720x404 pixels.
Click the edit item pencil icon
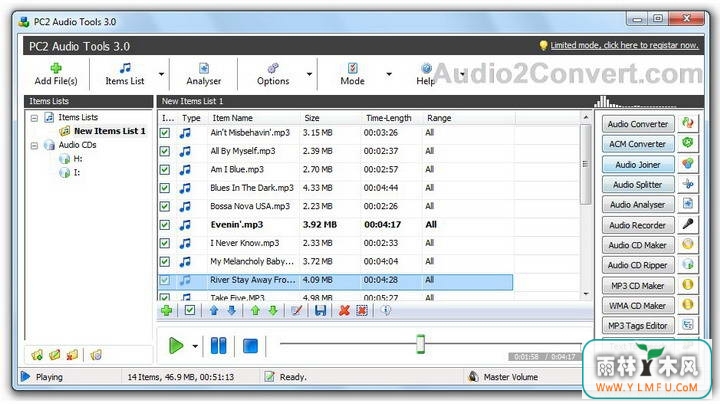[297, 311]
